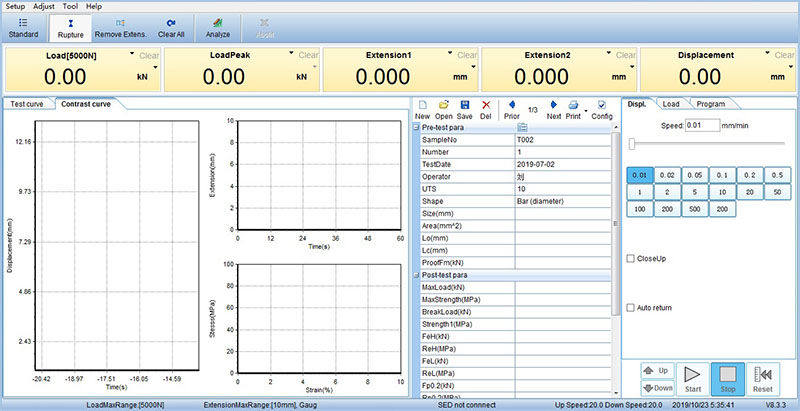Click the Standard toolbar icon

coord(23,27)
